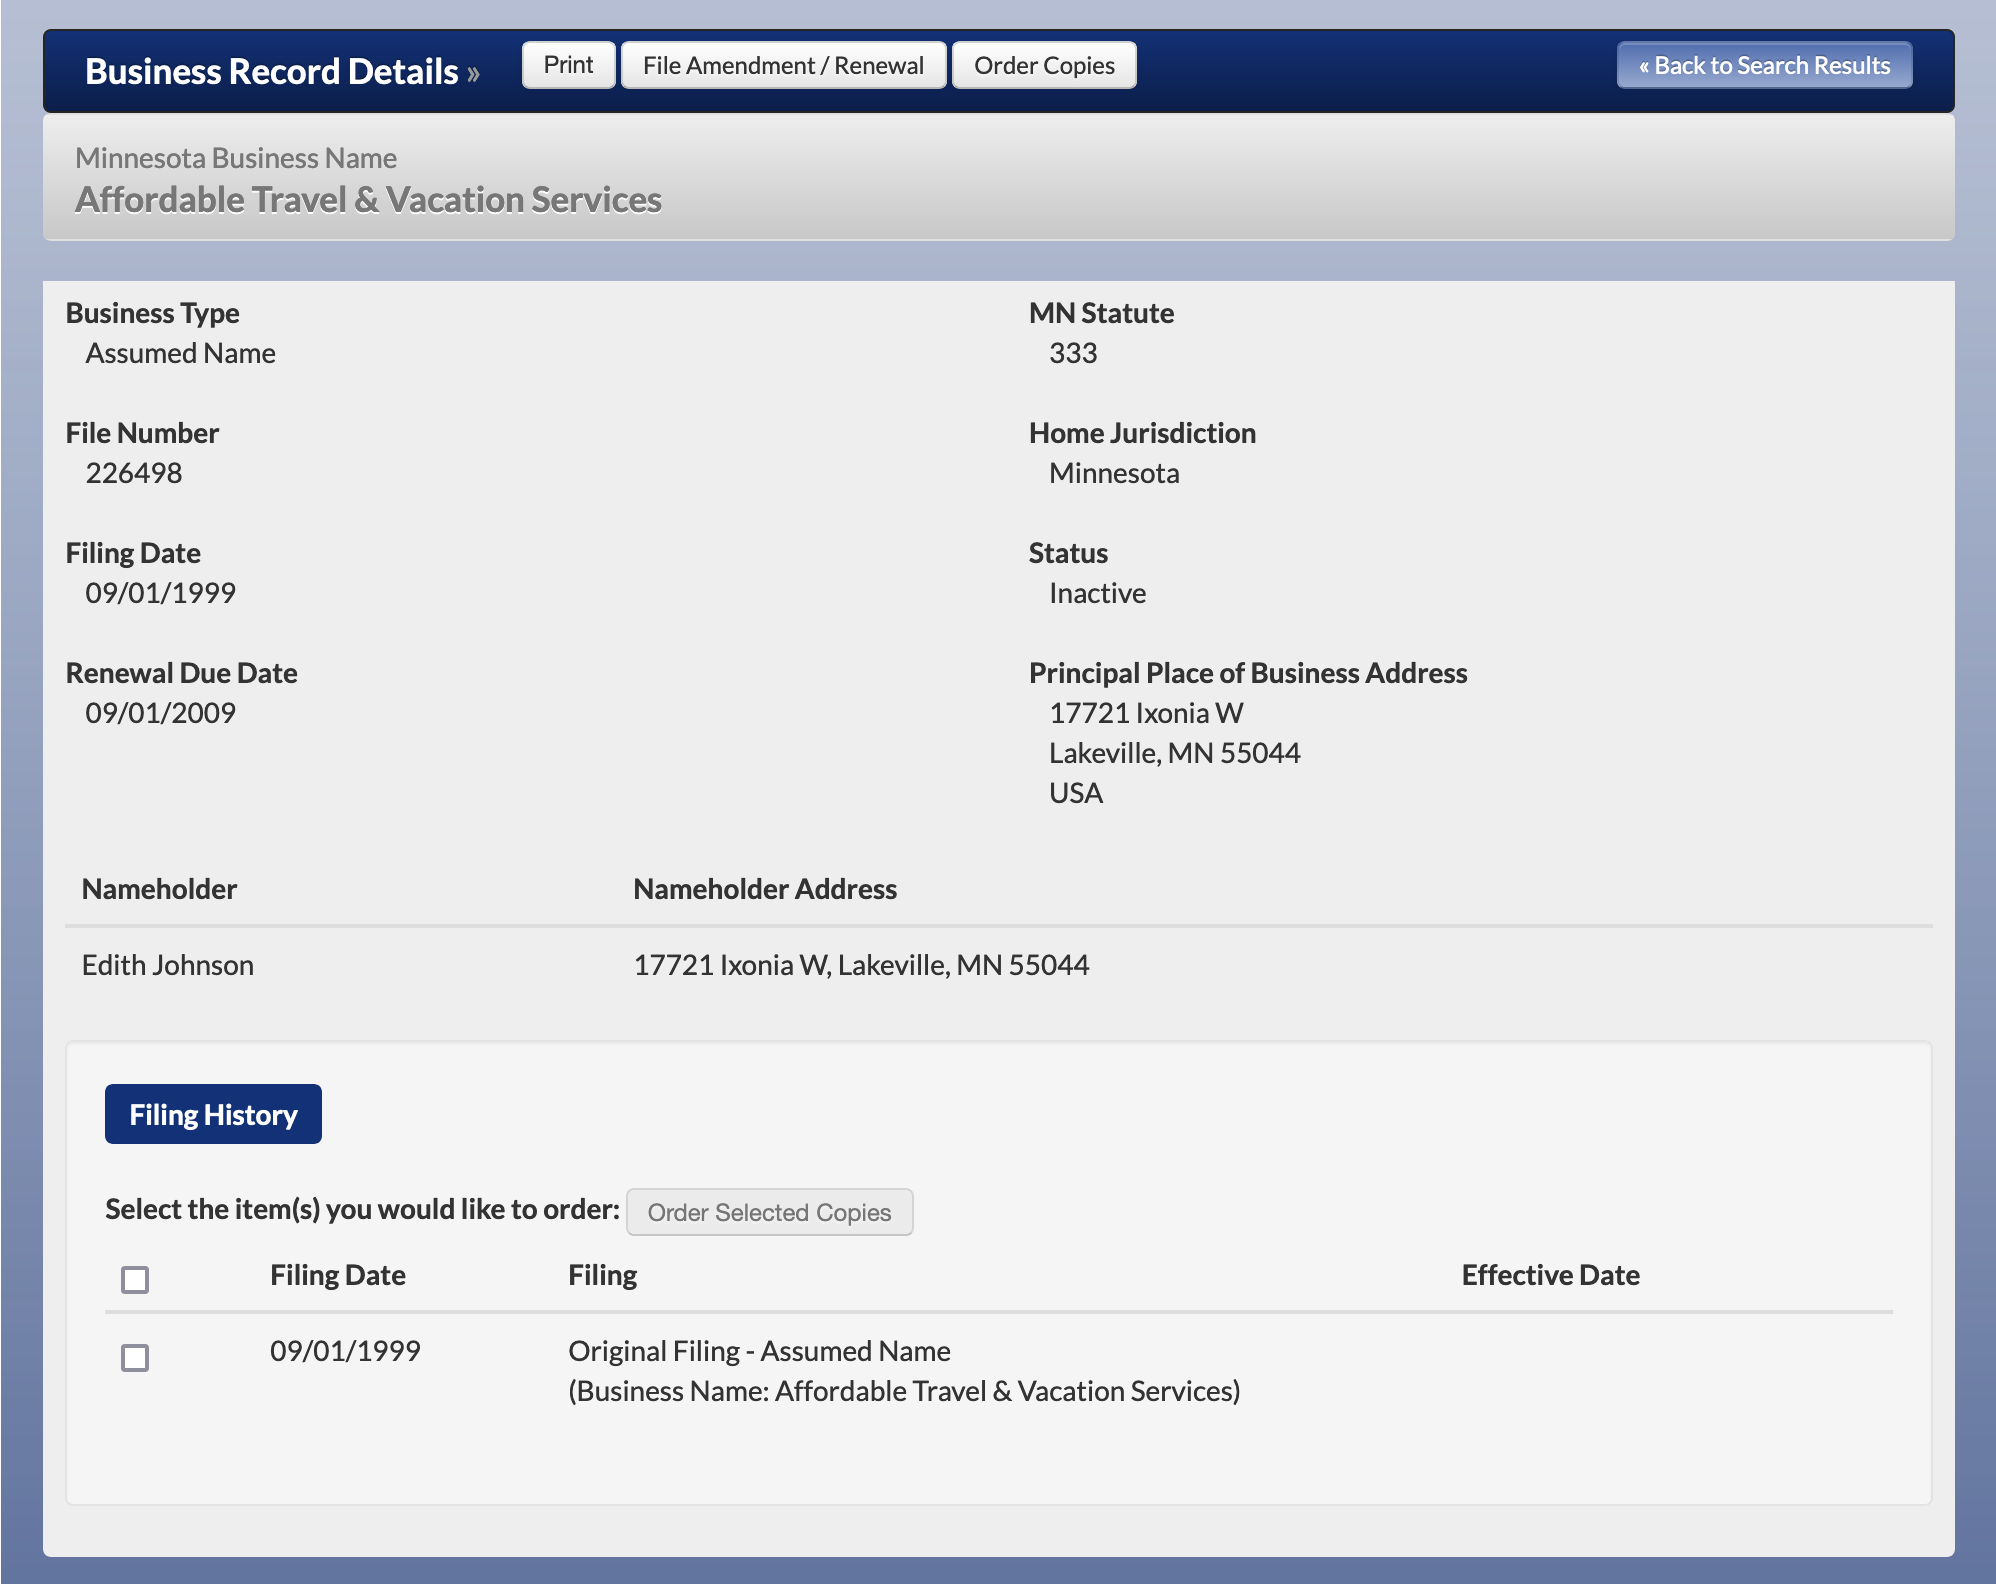Open File Amendment / Renewal
This screenshot has width=1996, height=1584.
783,65
